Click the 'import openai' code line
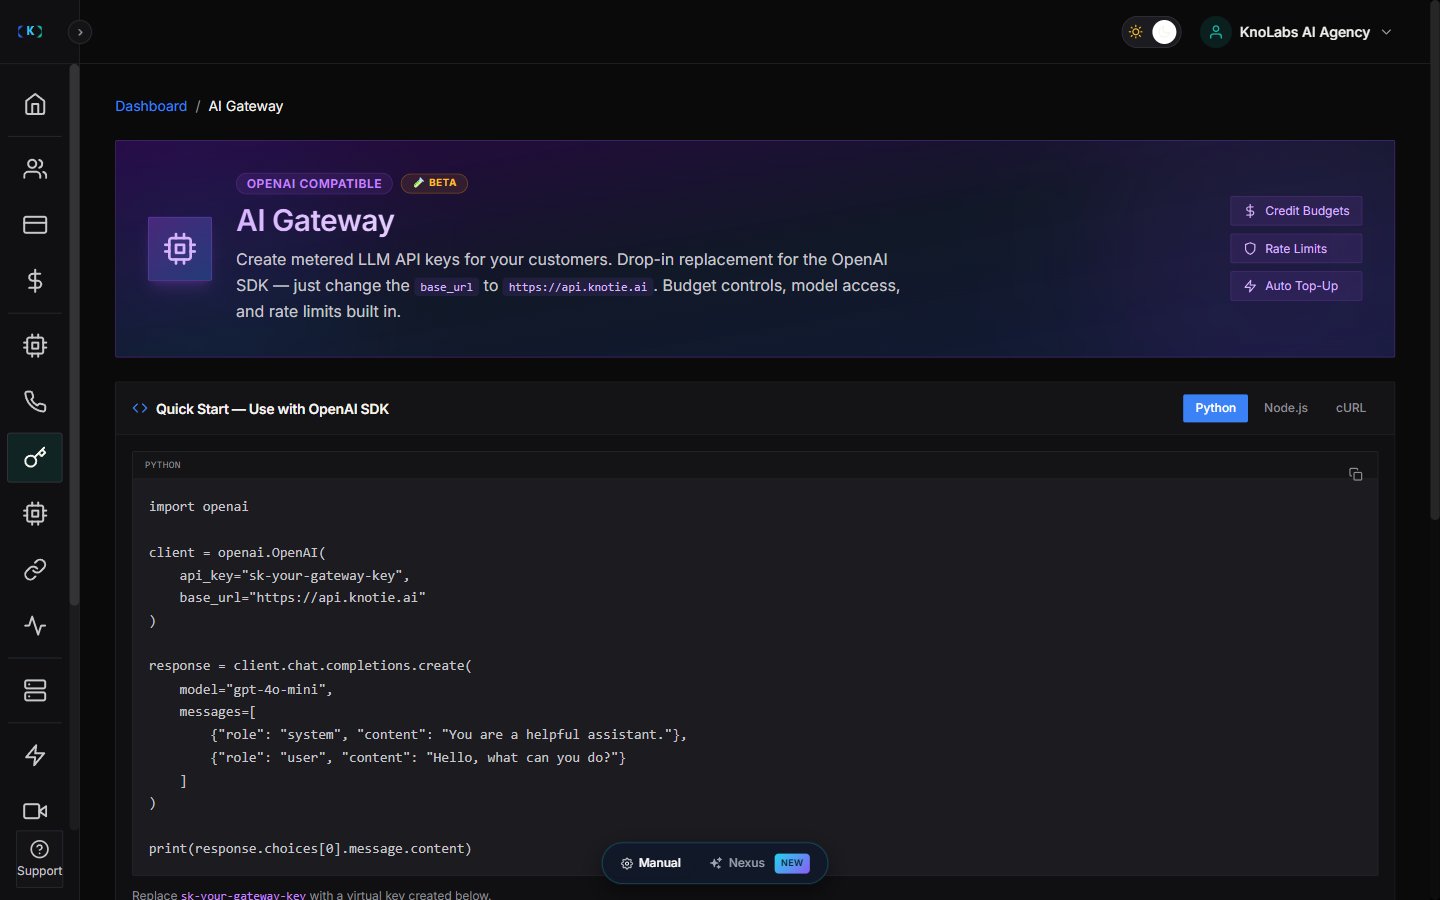This screenshot has height=900, width=1440. pyautogui.click(x=199, y=507)
